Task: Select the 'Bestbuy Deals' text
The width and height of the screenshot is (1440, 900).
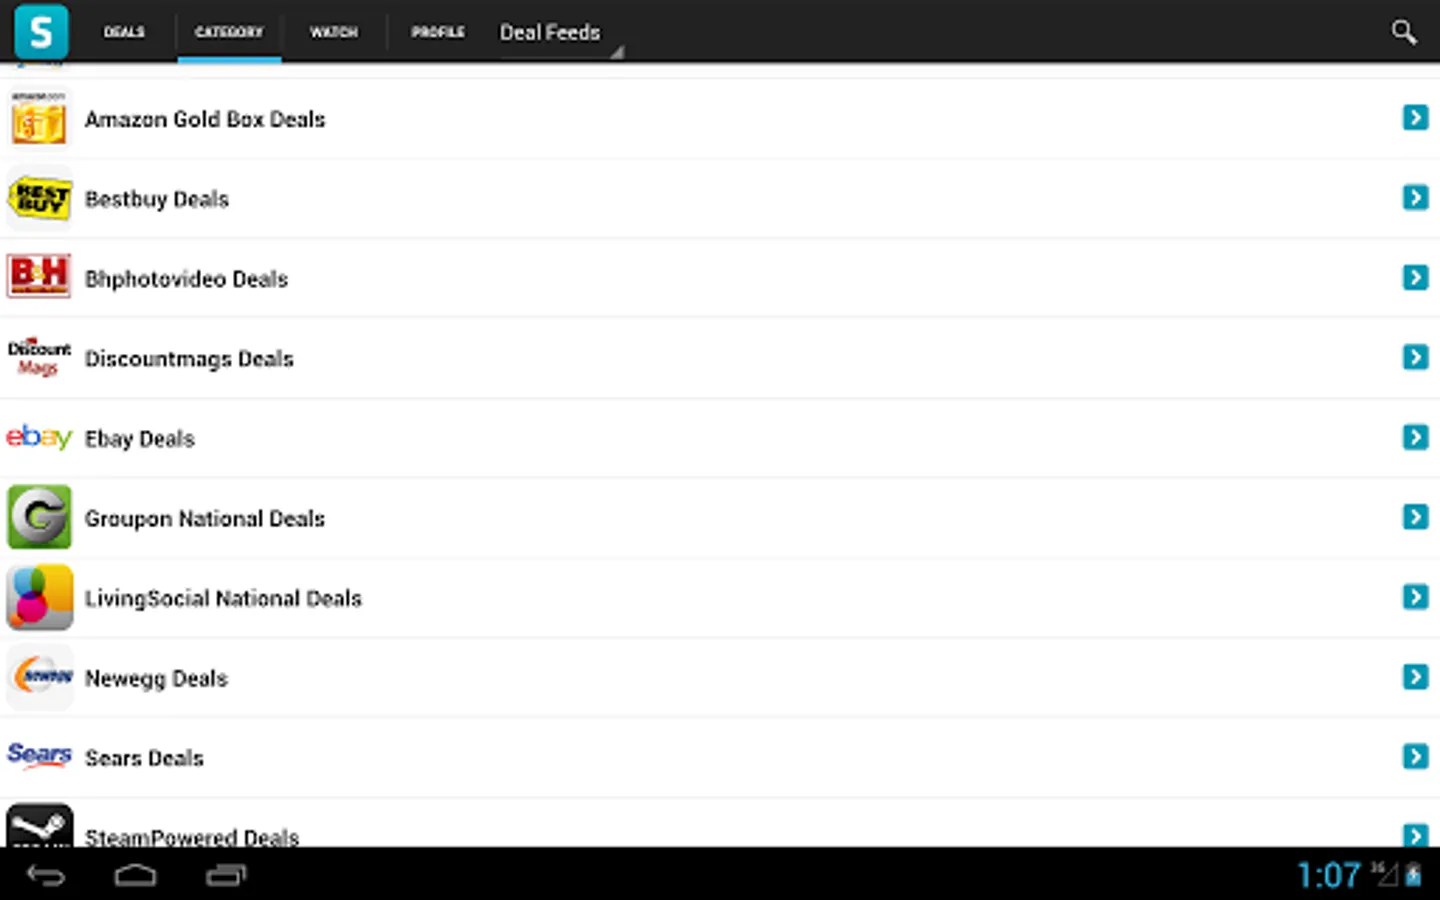Action: point(157,199)
